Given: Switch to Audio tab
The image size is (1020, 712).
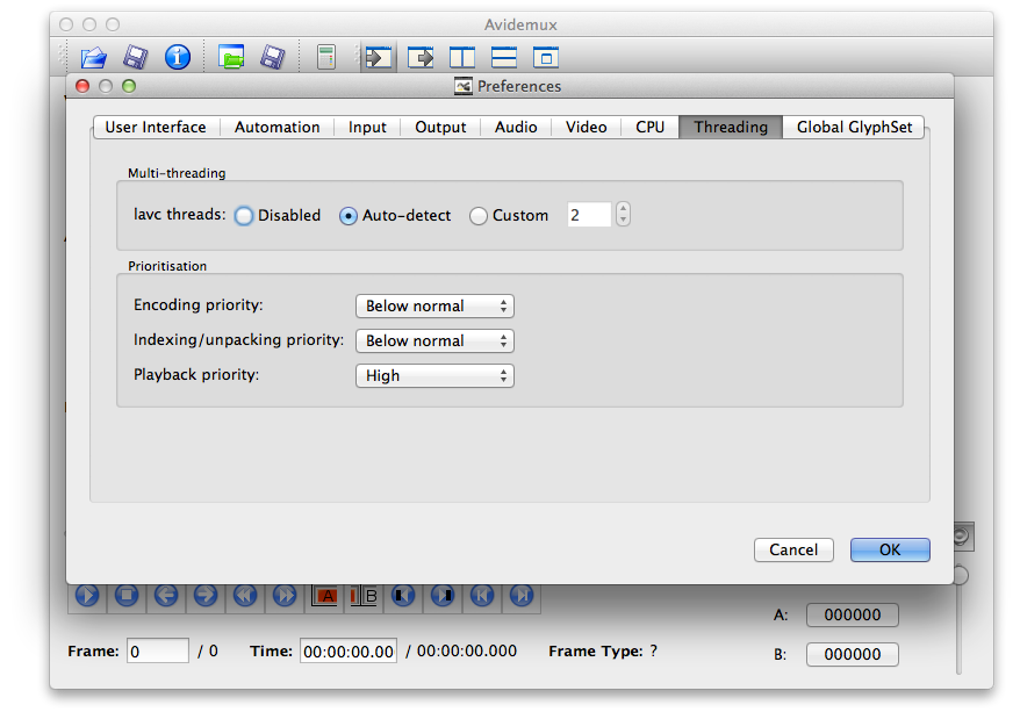Looking at the screenshot, I should point(516,127).
